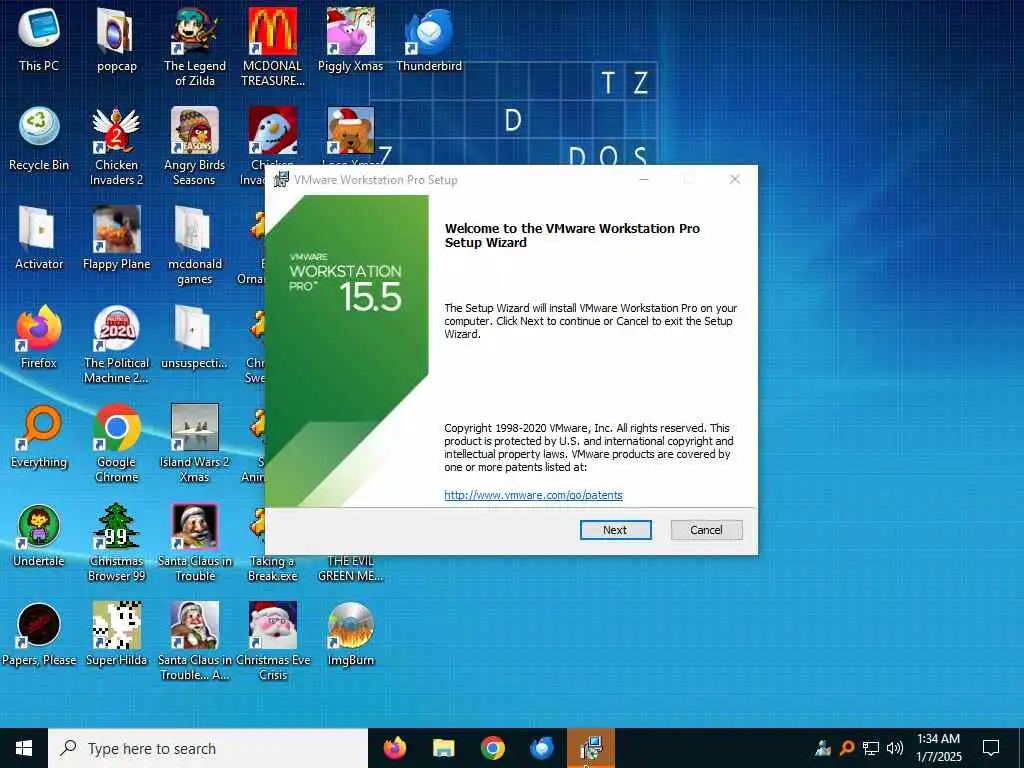
Task: Cancel the VMware Workstation Pro setup
Action: (706, 530)
